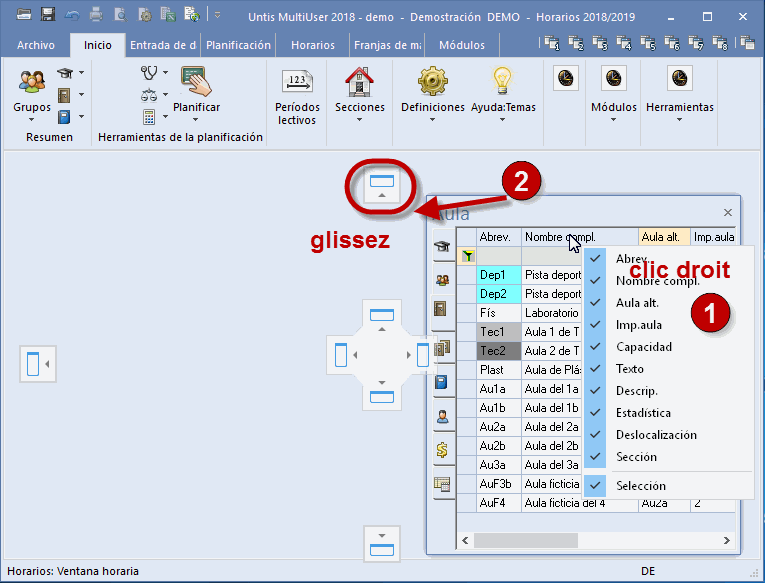This screenshot has width=765, height=583.
Task: Uncheck Capacidad column in context menu
Action: tap(644, 347)
